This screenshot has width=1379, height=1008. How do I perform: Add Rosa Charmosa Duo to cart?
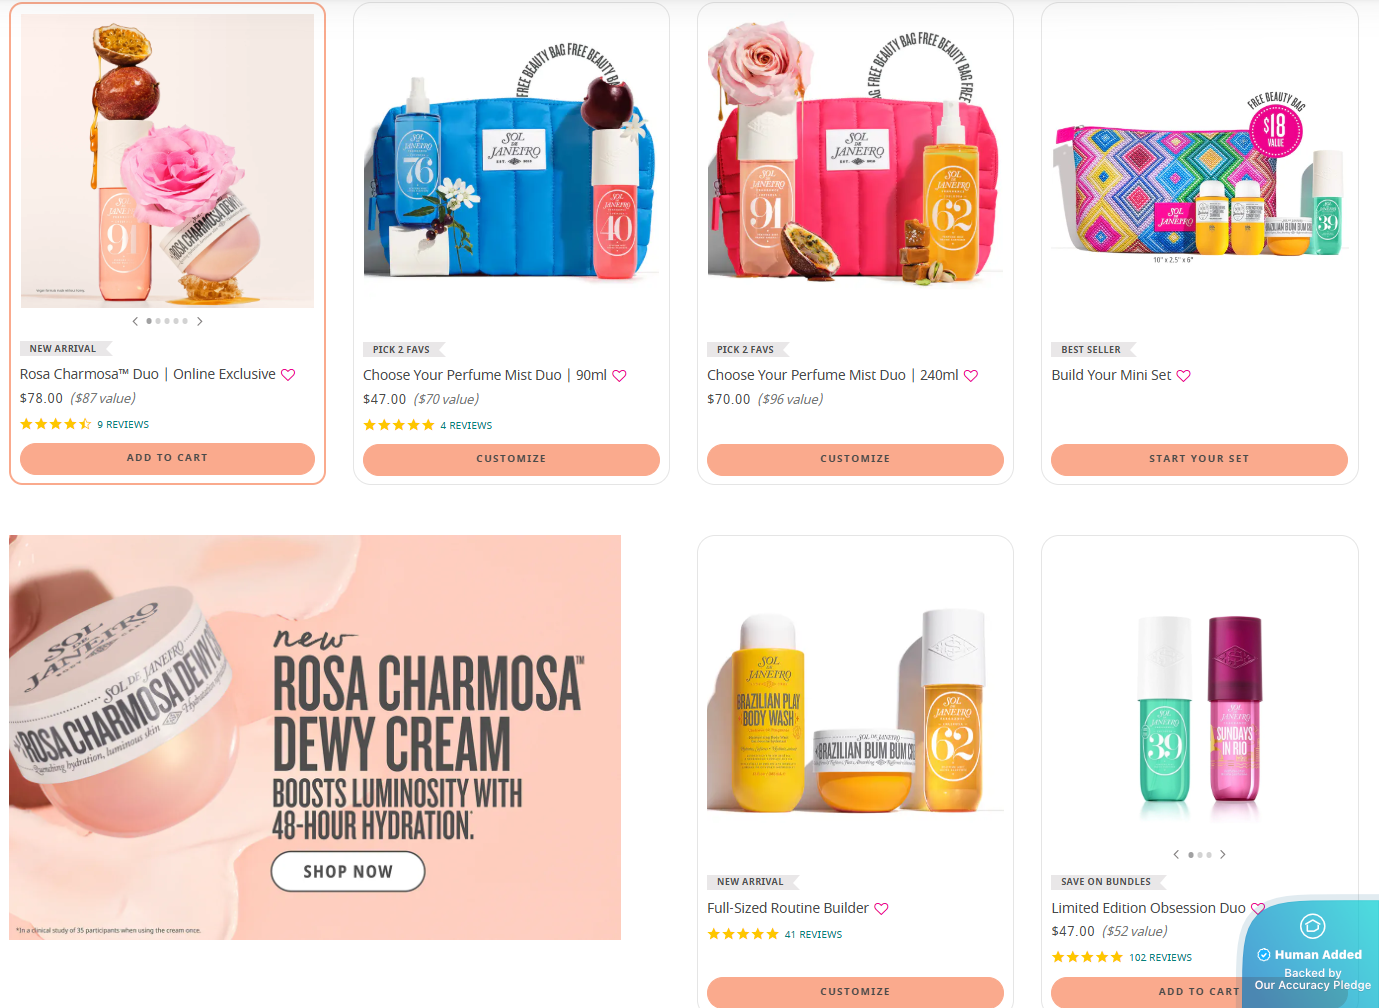167,458
